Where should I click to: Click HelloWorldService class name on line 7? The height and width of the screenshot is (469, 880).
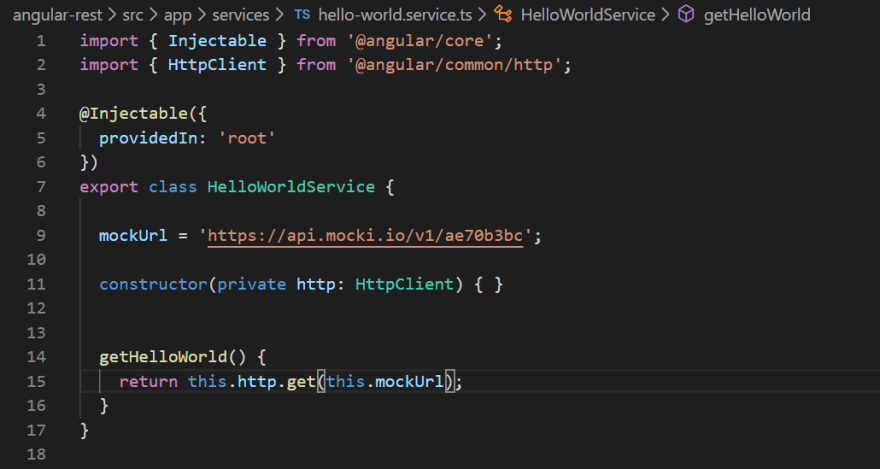tap(291, 186)
